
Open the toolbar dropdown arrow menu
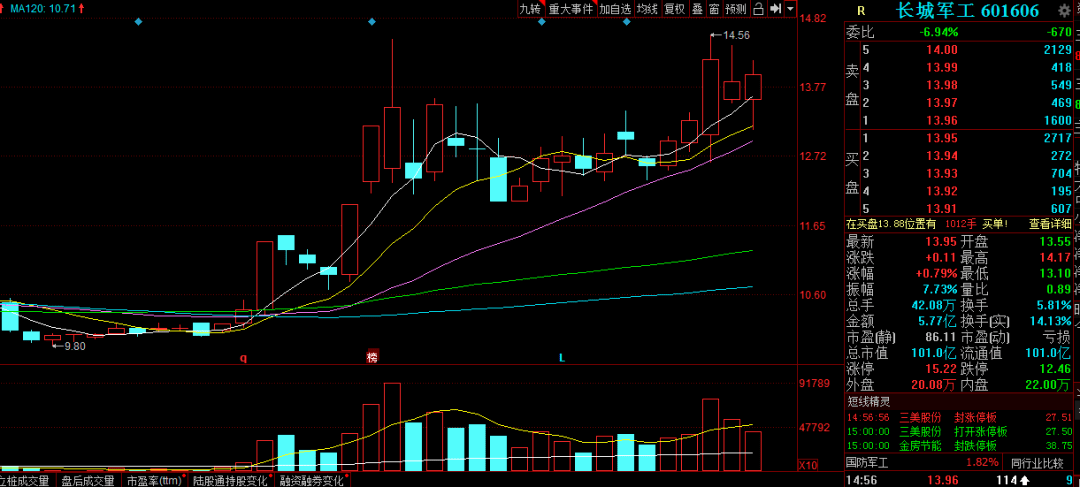[x=790, y=9]
